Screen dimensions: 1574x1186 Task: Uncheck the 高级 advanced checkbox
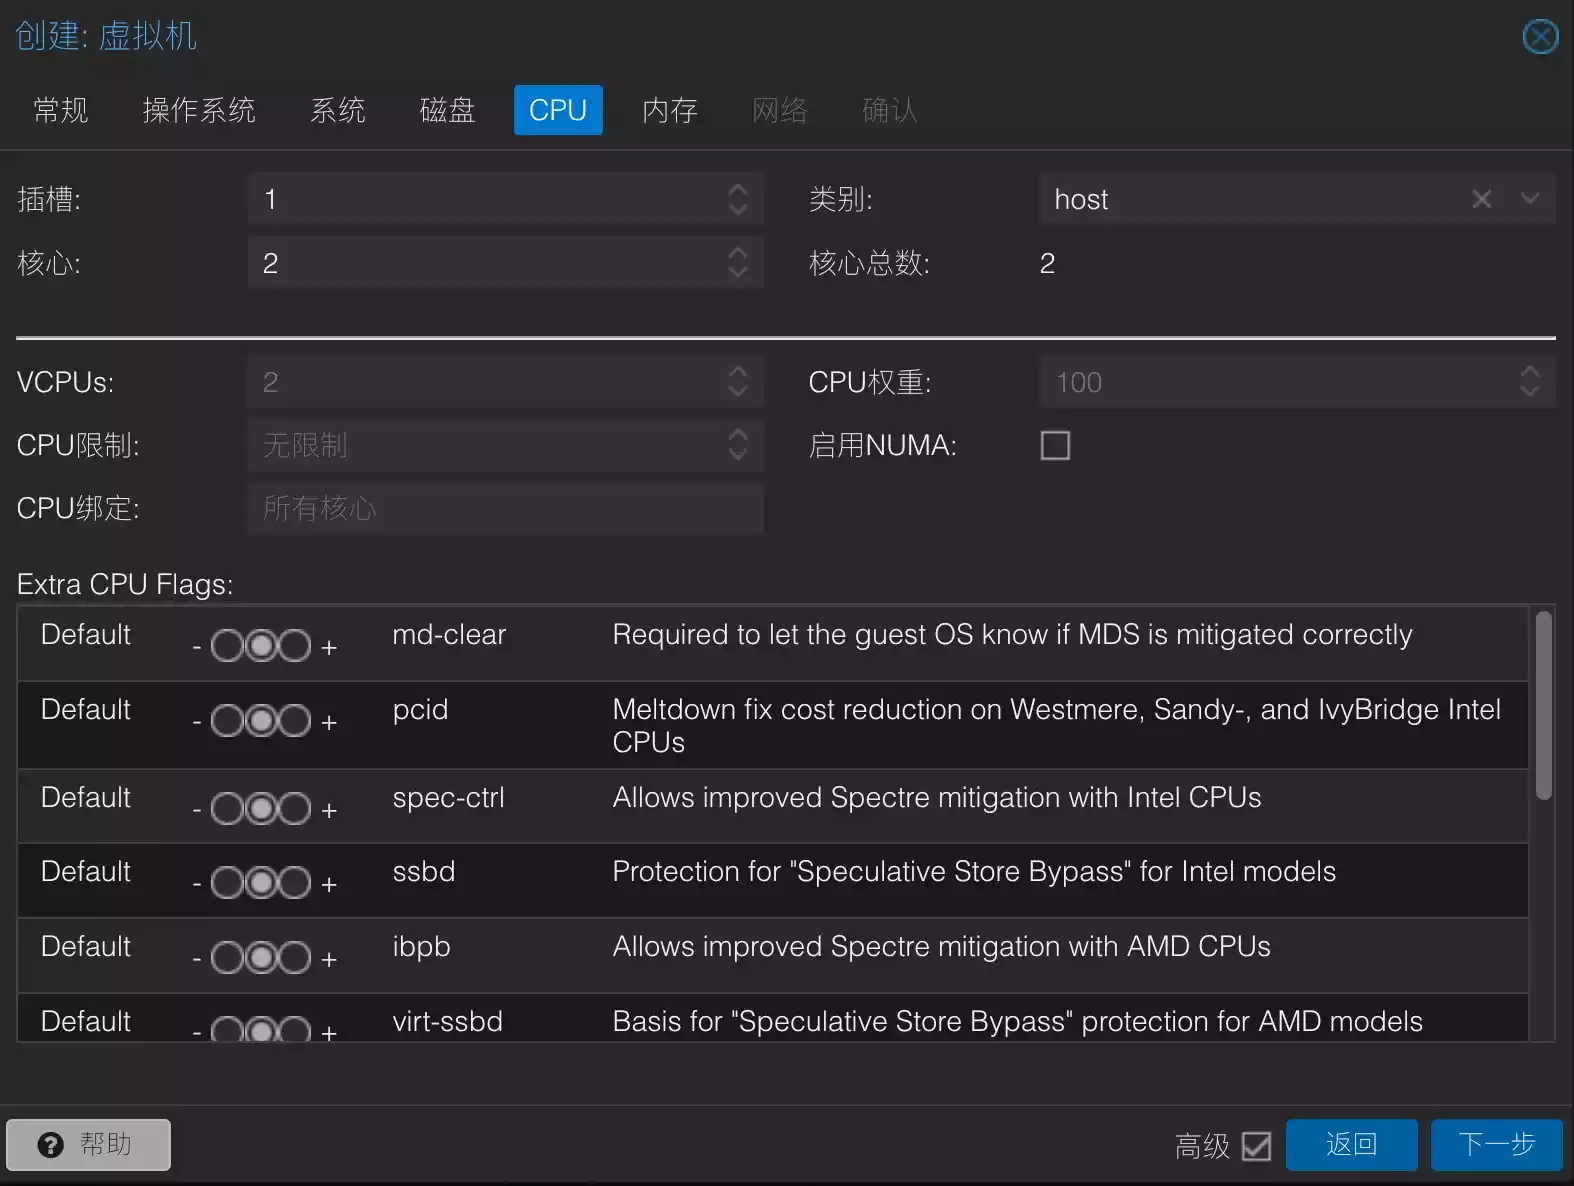pos(1256,1146)
